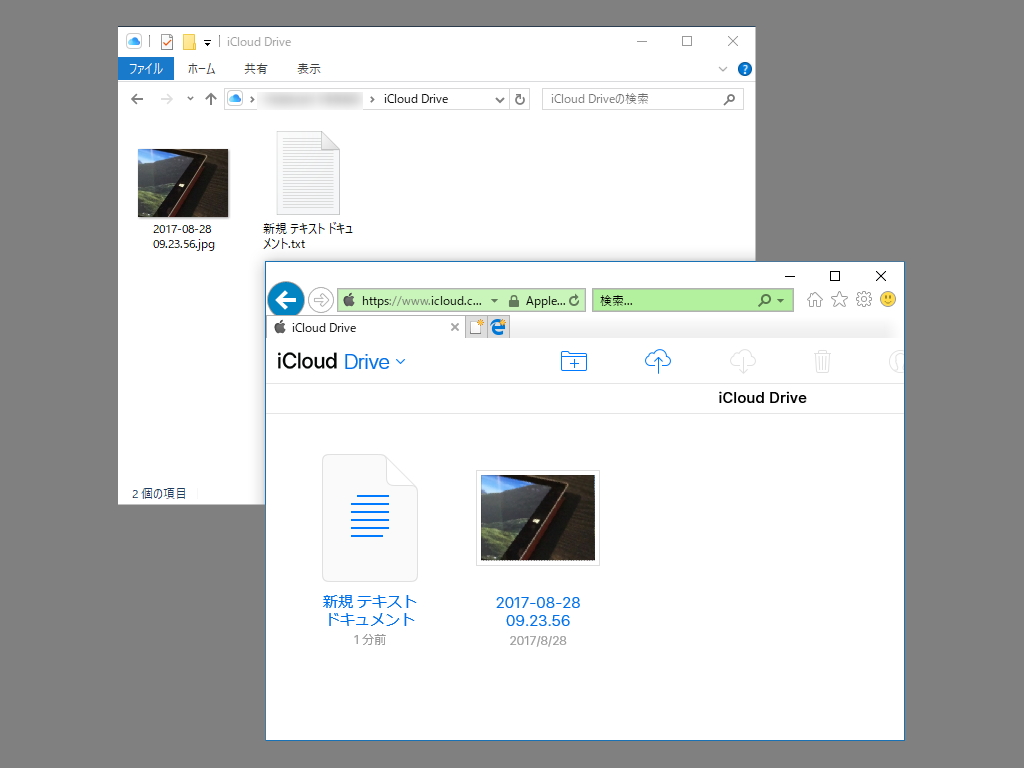
Task: Open the New Folder icon in iCloud Drive
Action: (x=573, y=361)
